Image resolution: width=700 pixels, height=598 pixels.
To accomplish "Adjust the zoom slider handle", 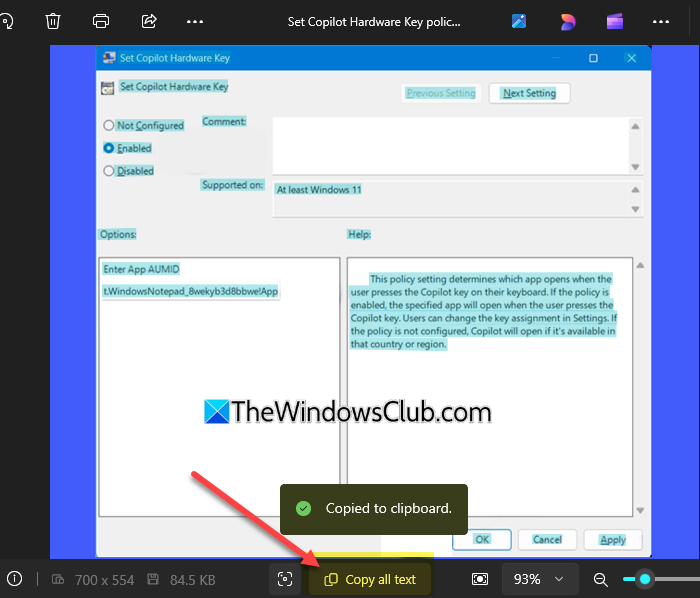I will point(645,579).
